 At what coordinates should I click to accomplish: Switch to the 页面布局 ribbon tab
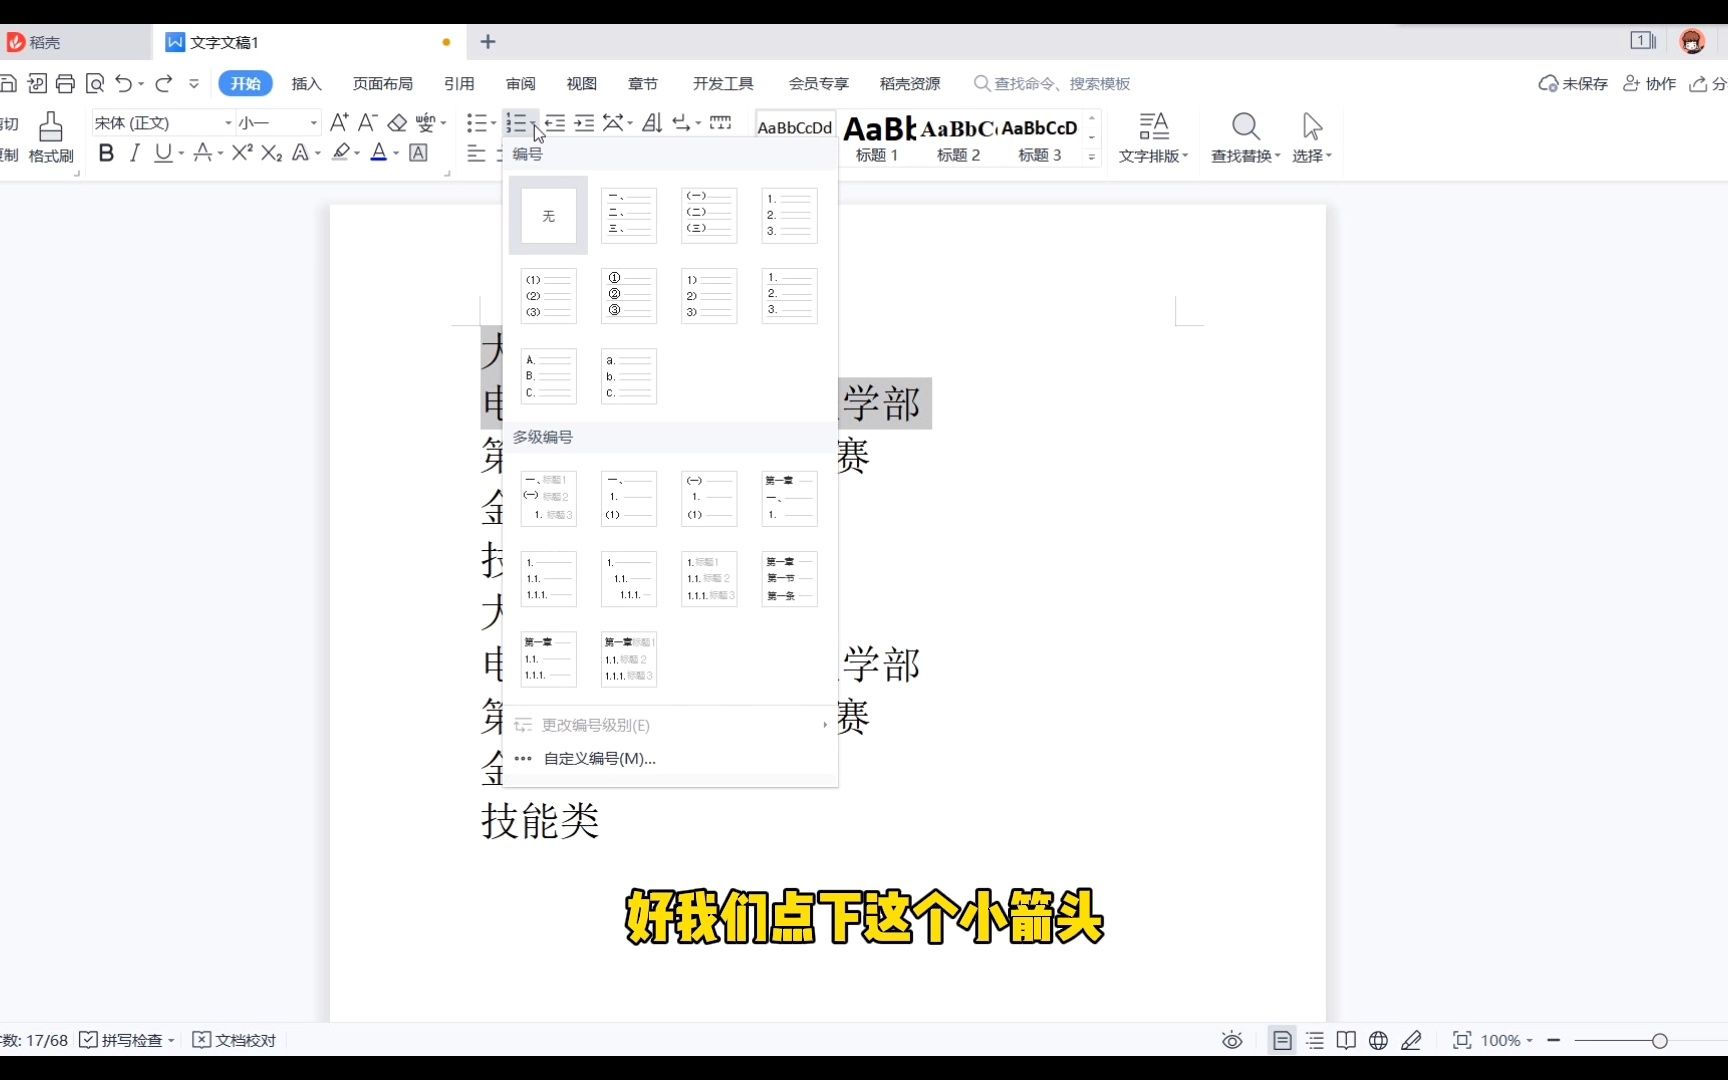(383, 83)
